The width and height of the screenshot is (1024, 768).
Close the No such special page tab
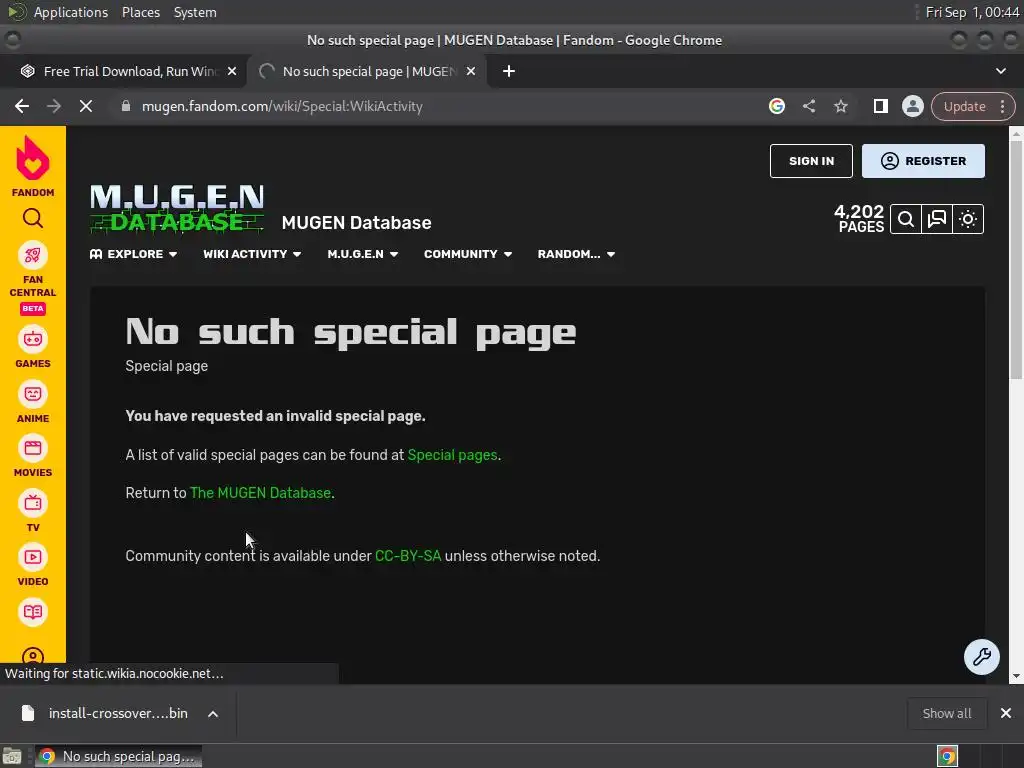click(471, 71)
